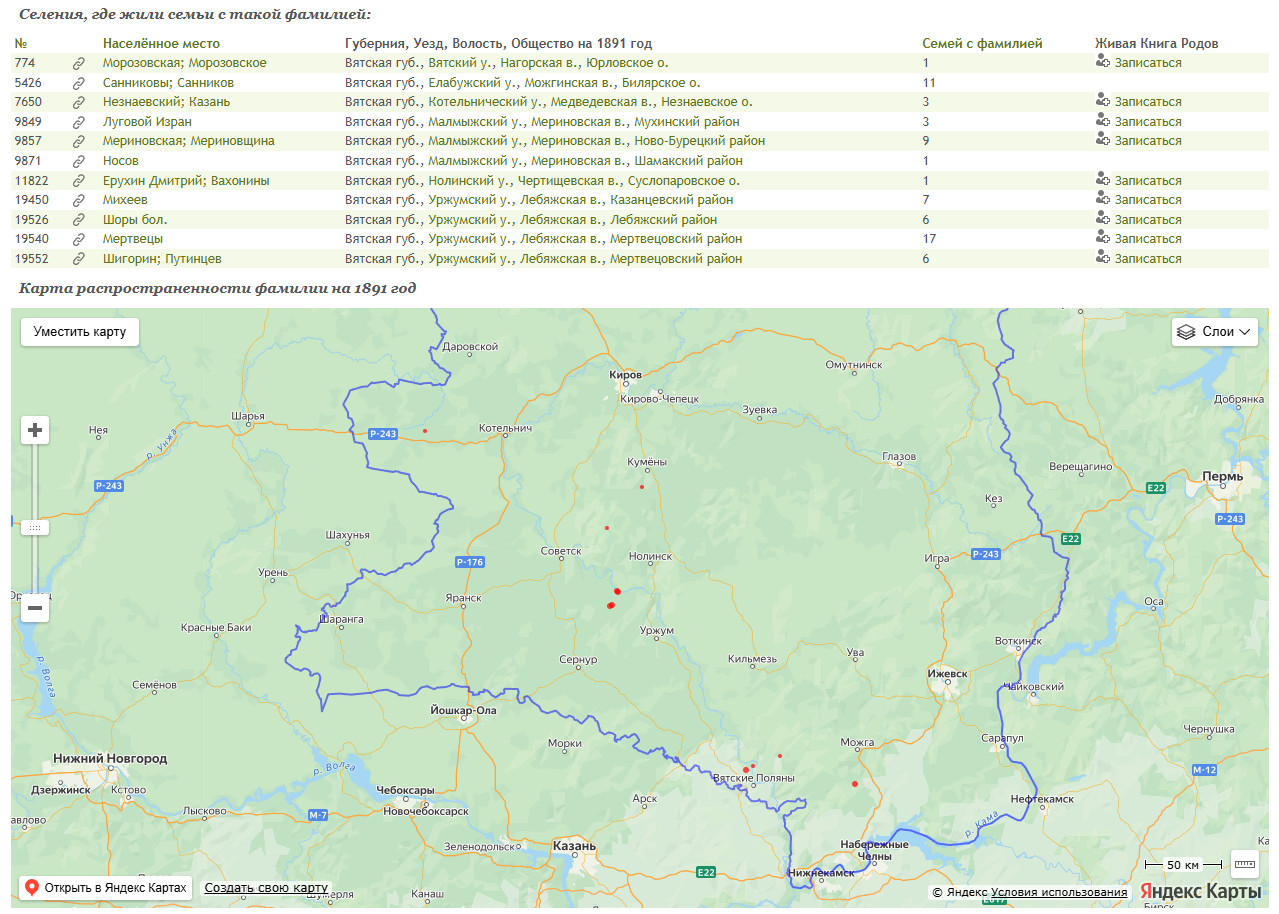Open the ruler distance measuring tool

point(1244,864)
